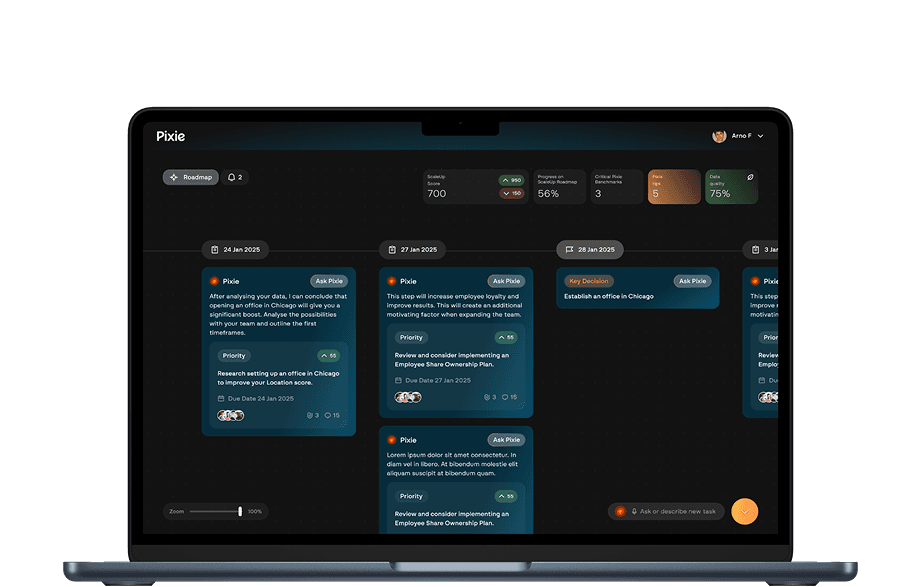Activate the microphone icon in the task bar
The width and height of the screenshot is (914, 587).
click(634, 511)
